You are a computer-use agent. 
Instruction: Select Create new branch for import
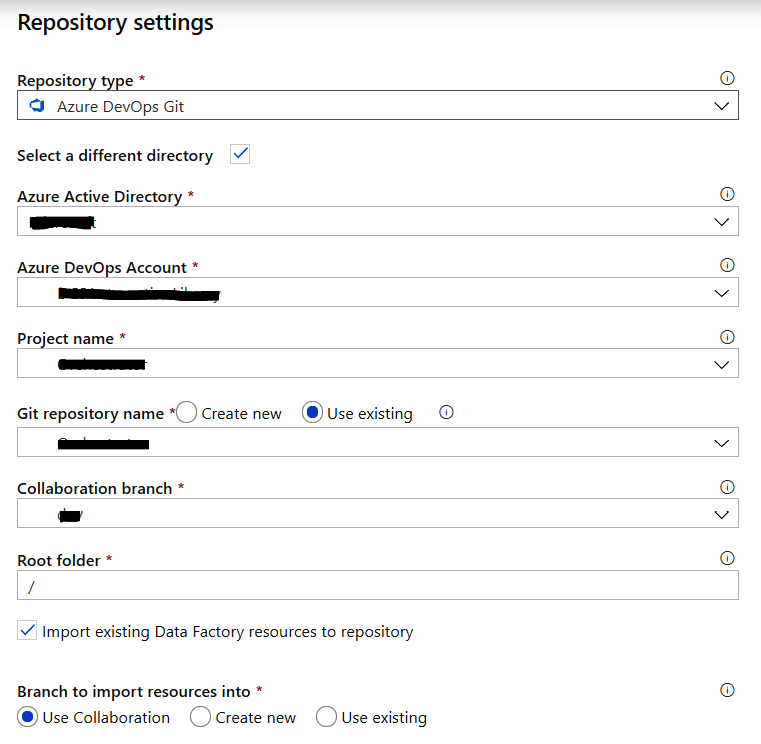(200, 717)
